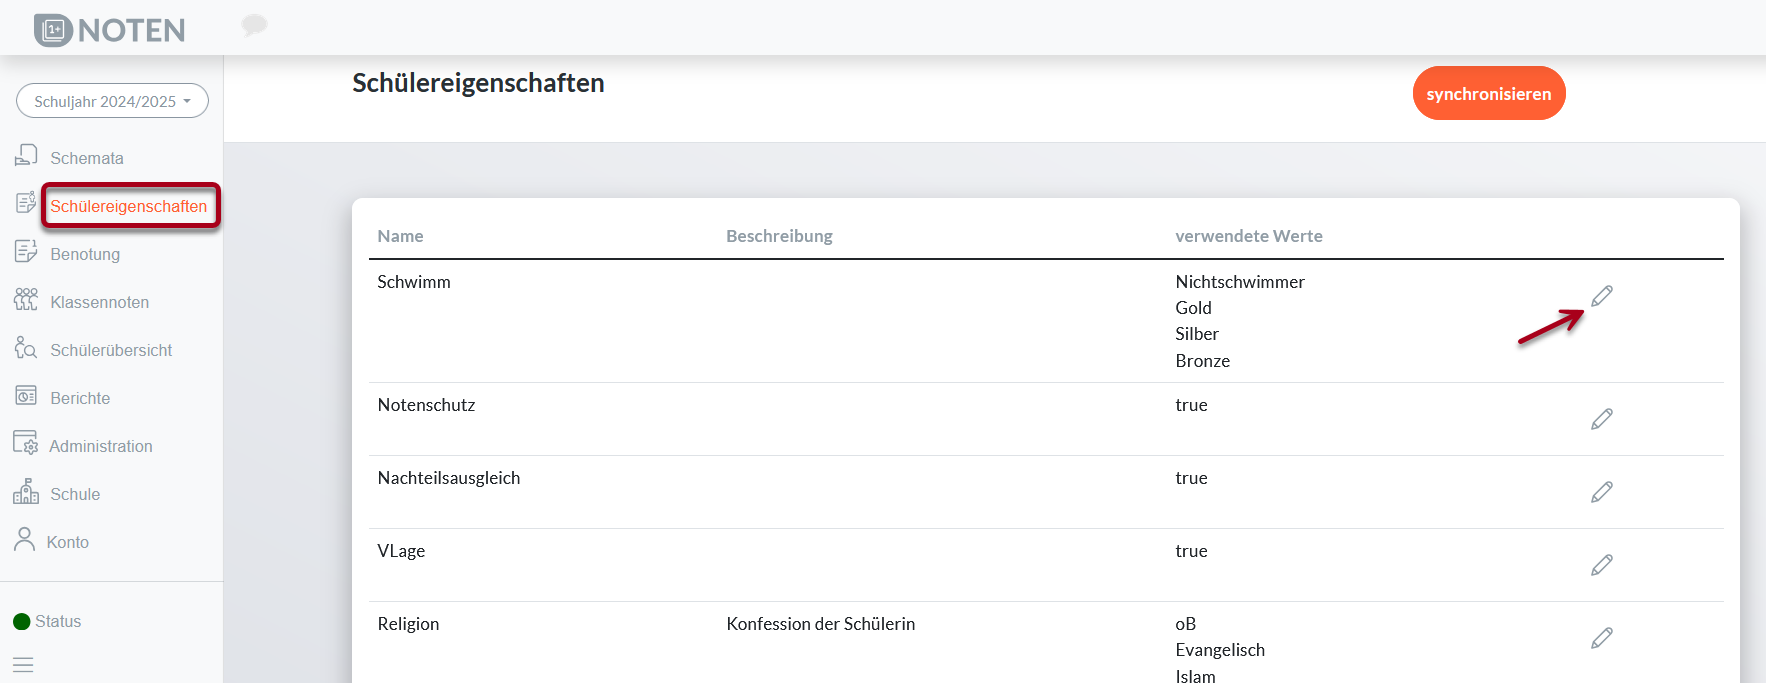Click the Evangelisch value

click(x=1220, y=650)
